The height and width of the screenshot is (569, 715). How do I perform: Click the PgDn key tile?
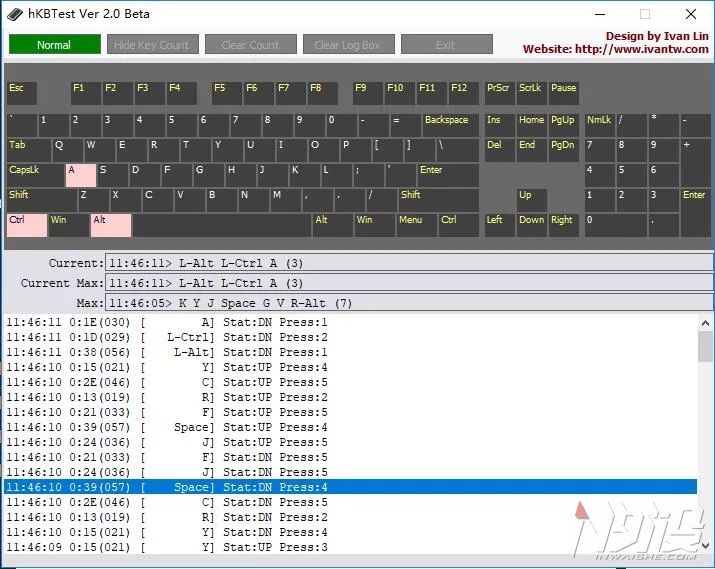point(564,150)
